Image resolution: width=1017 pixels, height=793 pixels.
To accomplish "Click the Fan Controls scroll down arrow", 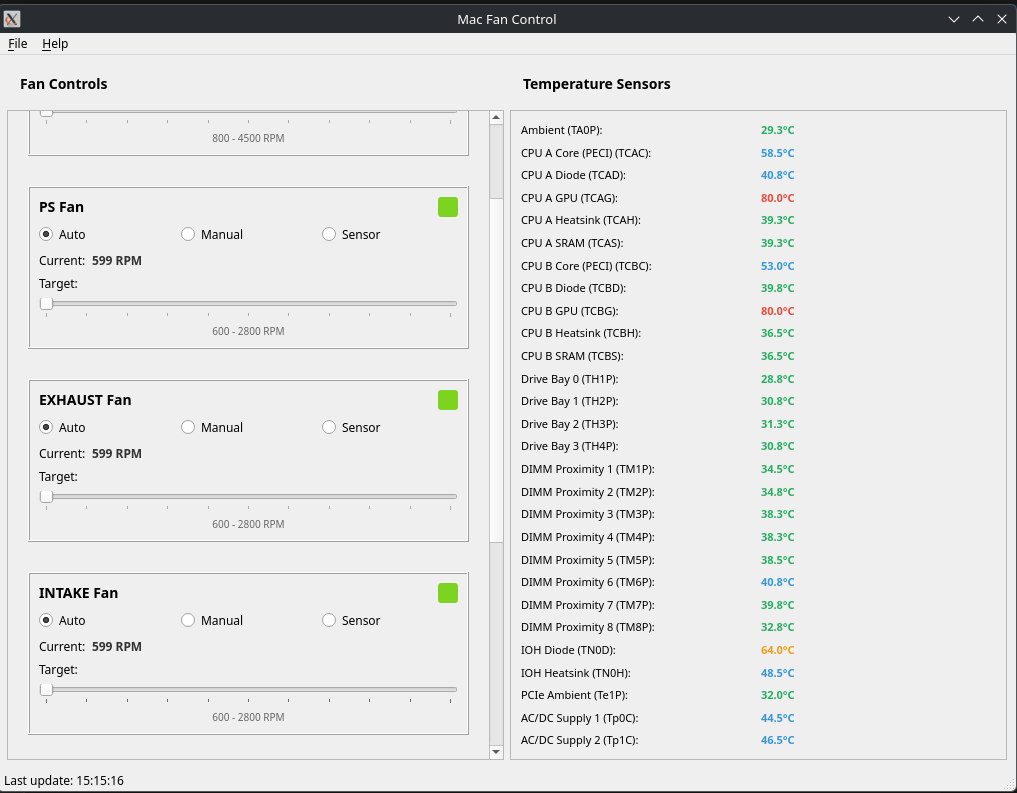I will tap(496, 752).
